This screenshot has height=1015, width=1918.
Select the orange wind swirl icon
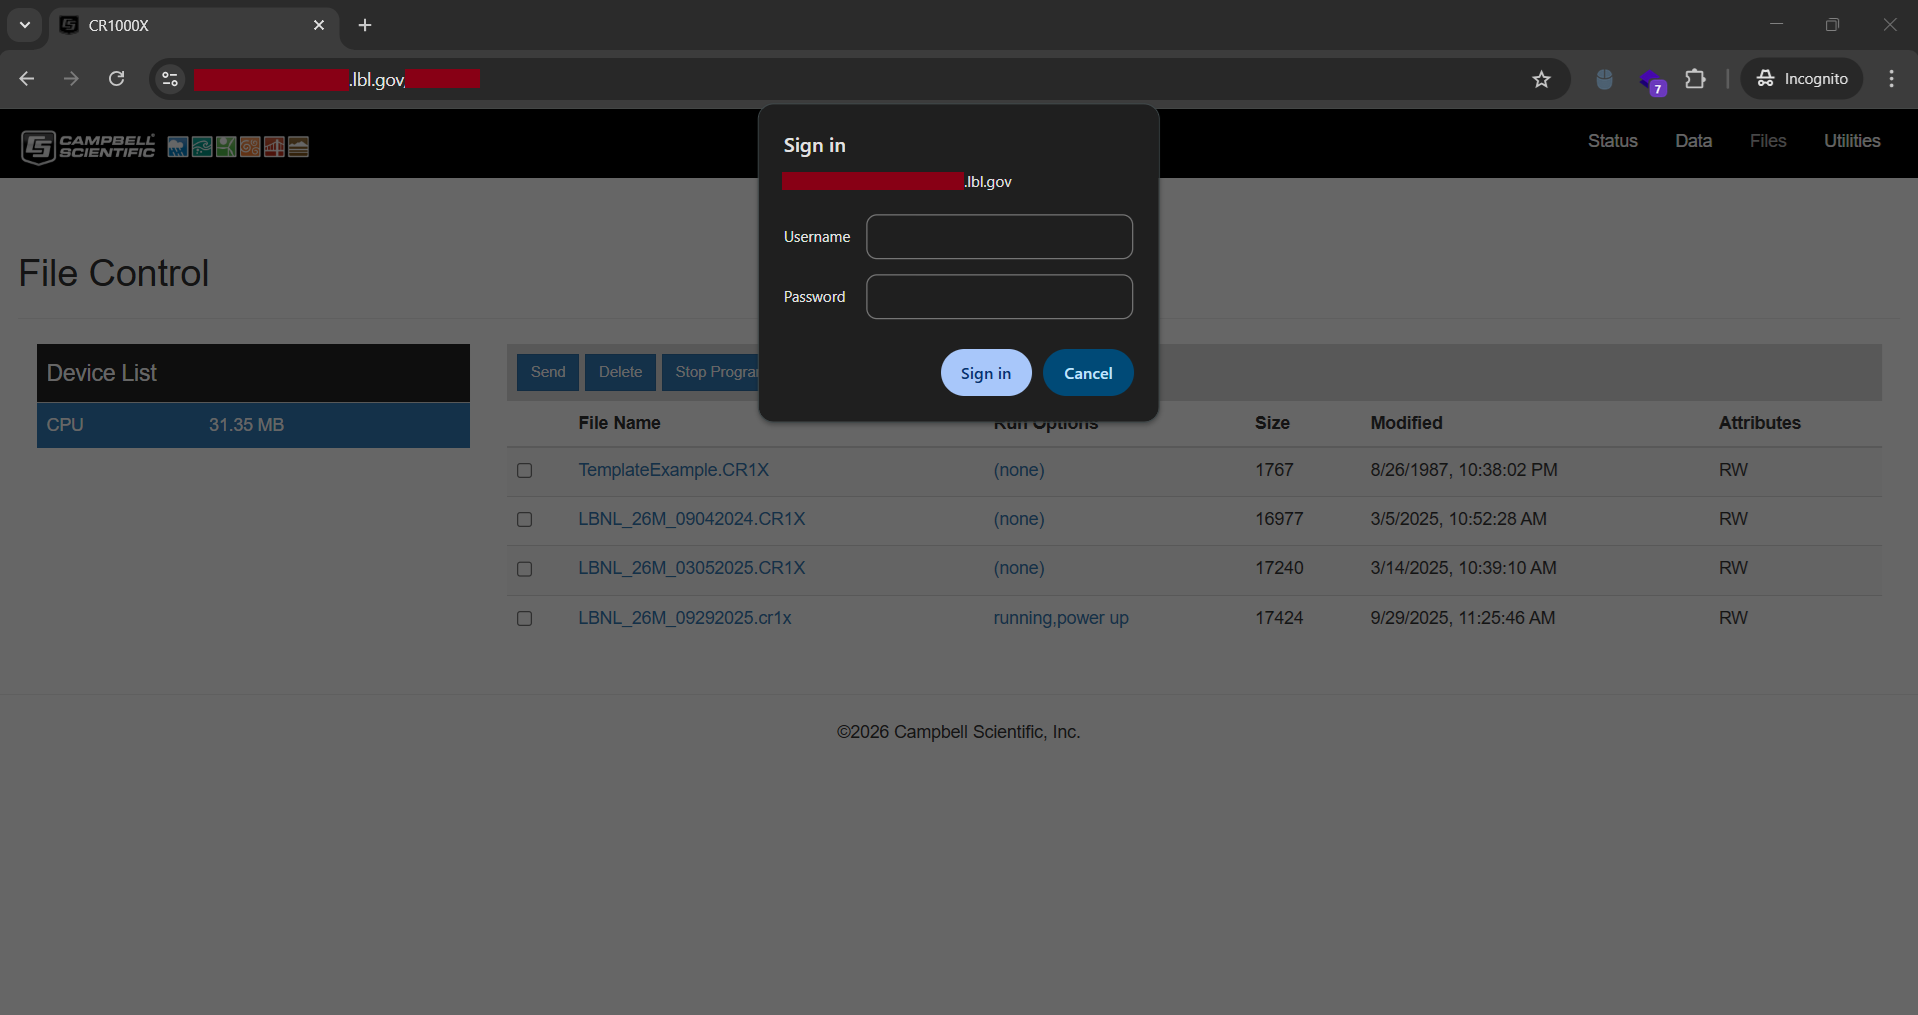(250, 147)
